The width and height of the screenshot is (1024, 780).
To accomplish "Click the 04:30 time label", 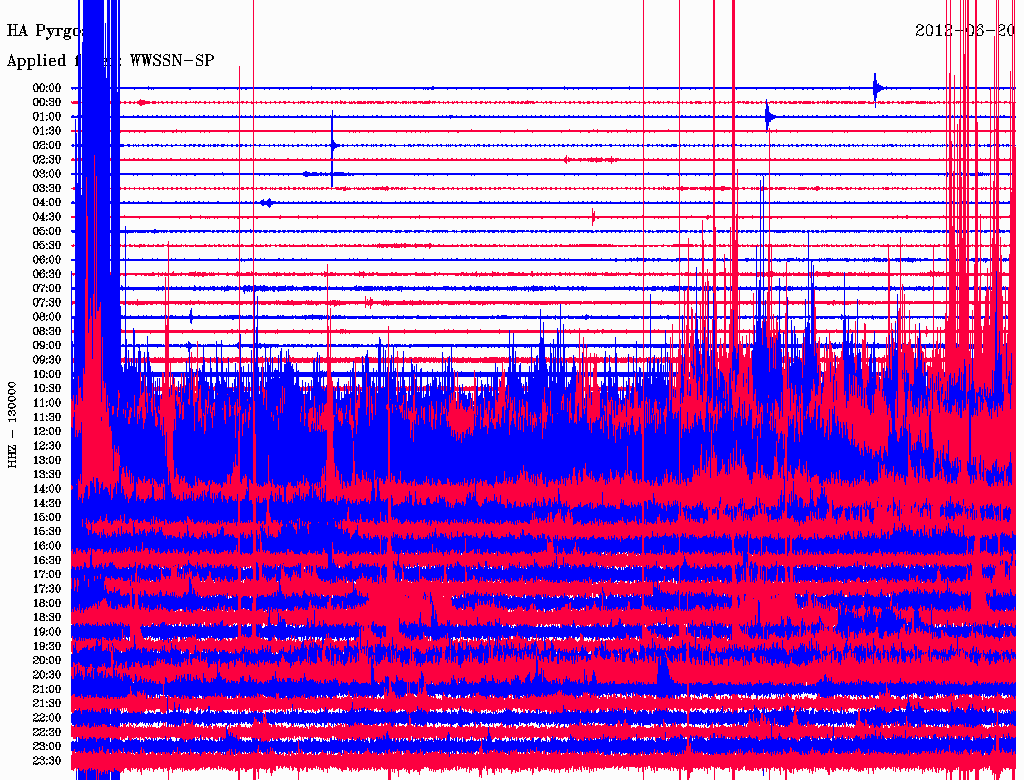I will click(x=47, y=217).
